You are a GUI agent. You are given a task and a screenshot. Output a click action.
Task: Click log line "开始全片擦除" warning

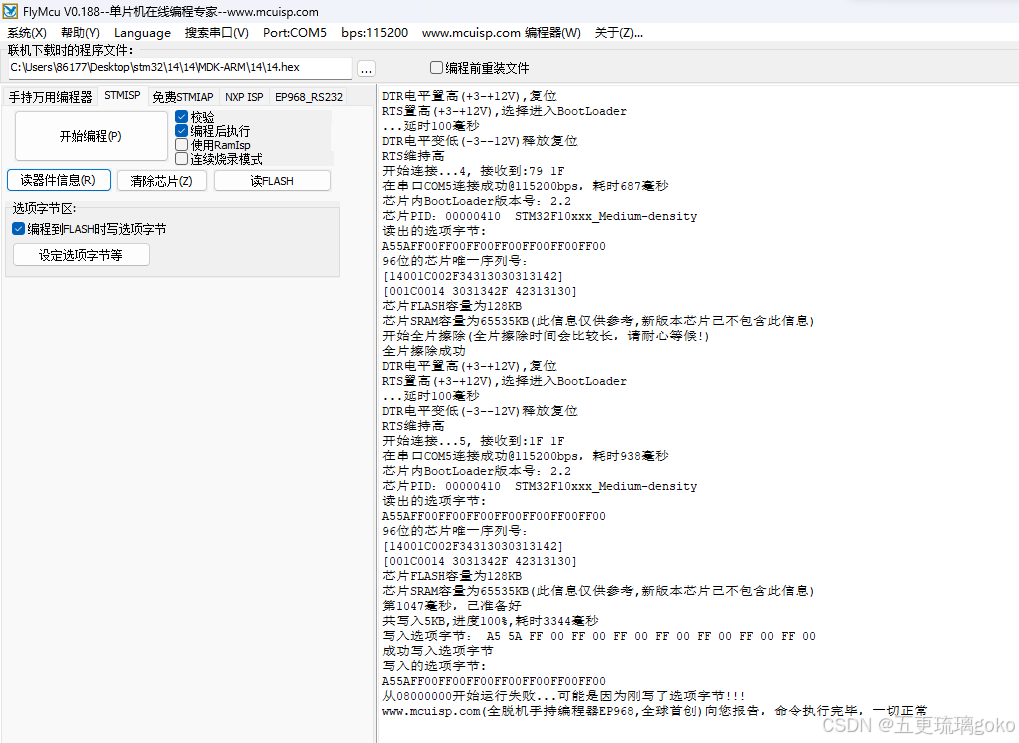click(546, 336)
